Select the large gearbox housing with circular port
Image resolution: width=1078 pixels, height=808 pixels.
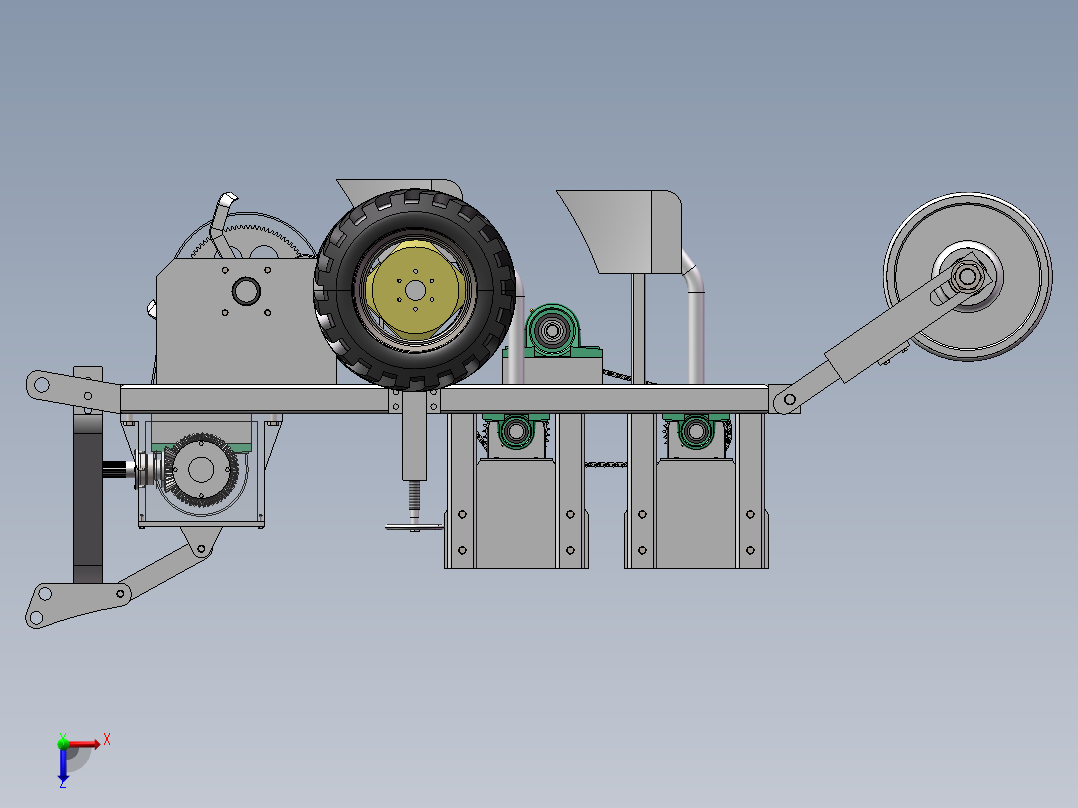click(x=245, y=321)
